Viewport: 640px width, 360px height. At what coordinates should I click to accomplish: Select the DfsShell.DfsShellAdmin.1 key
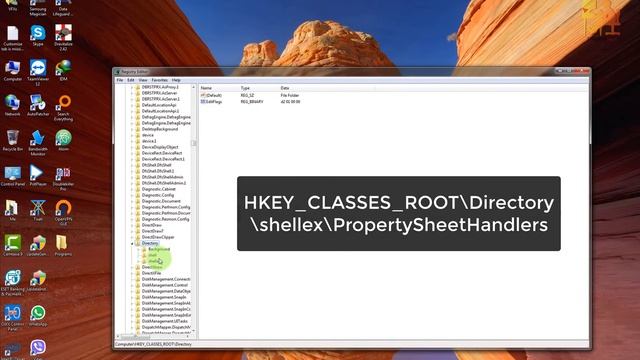point(164,183)
